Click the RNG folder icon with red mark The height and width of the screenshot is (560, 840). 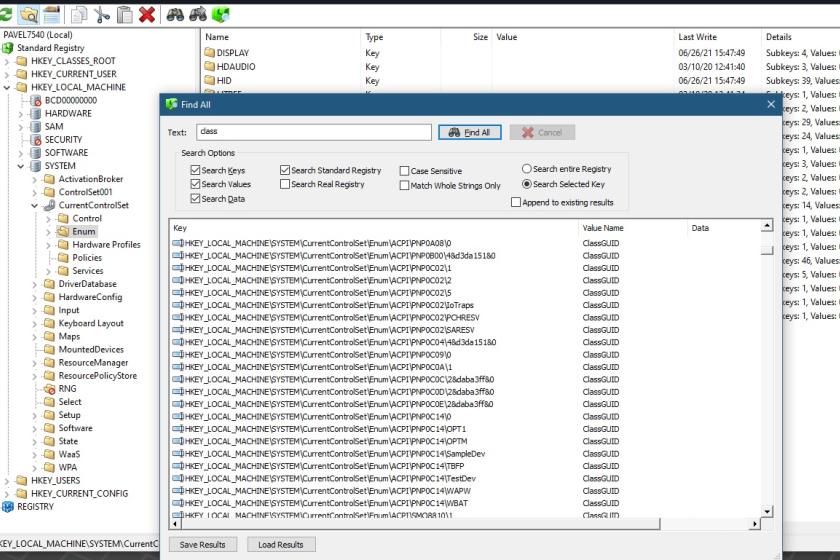click(x=49, y=389)
